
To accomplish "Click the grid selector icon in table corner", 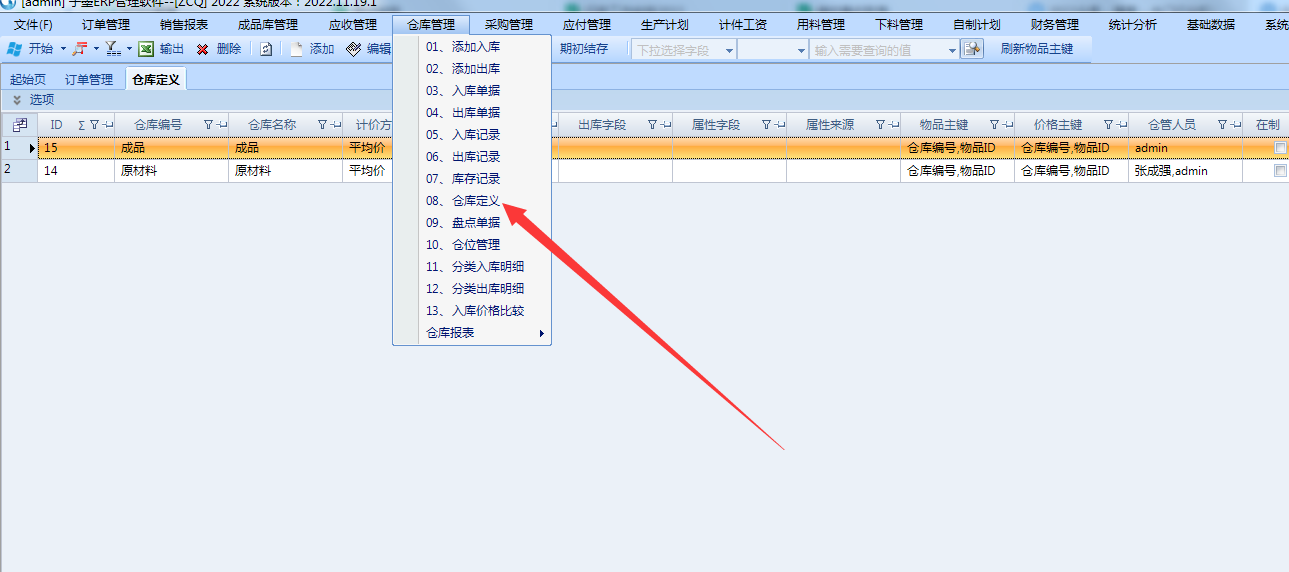I will (x=19, y=125).
